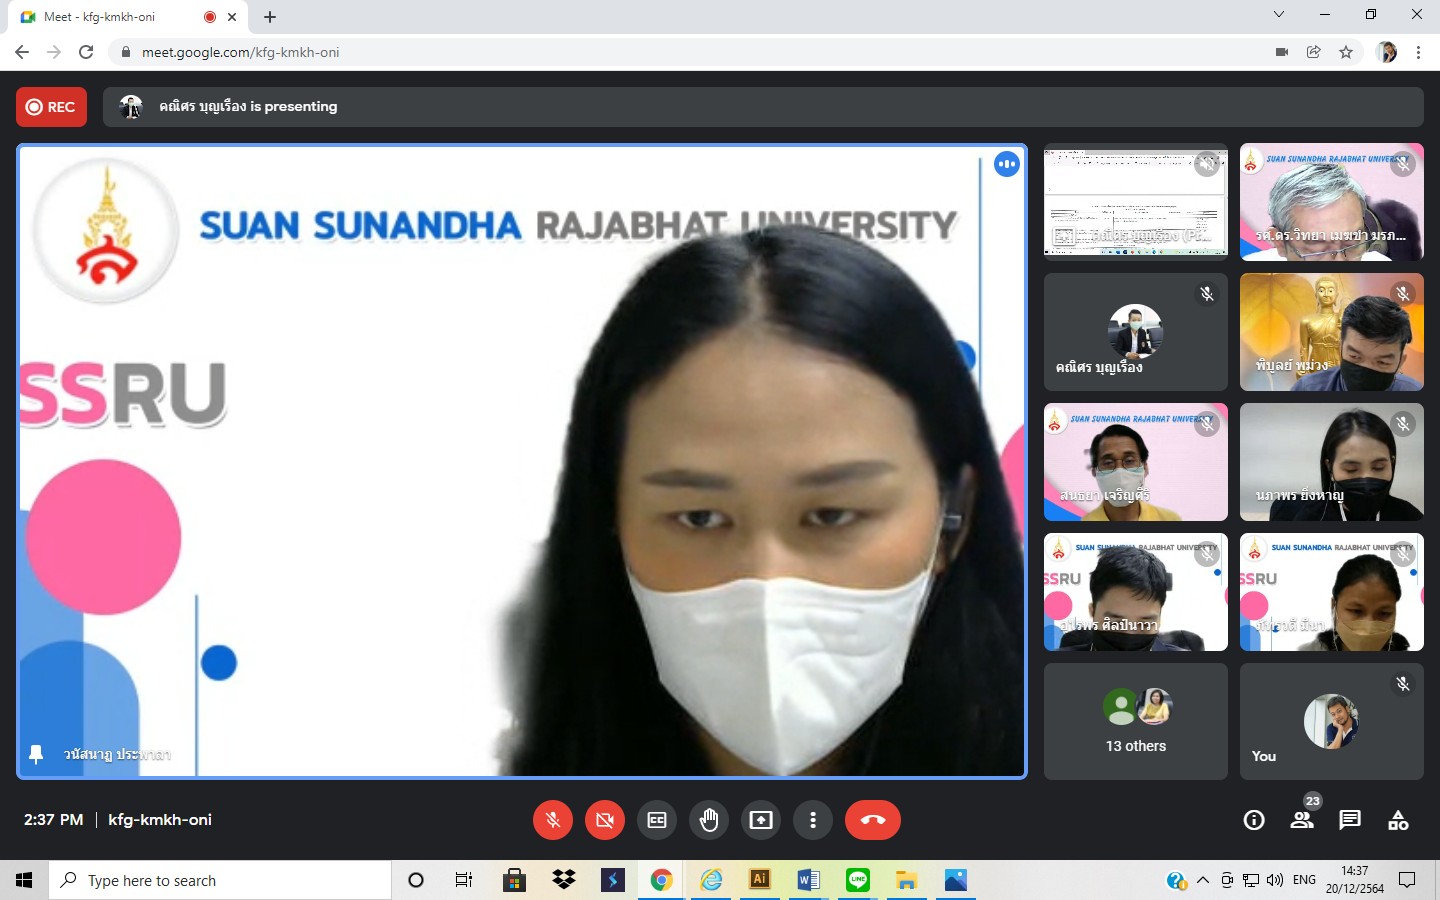Select the shared presentation thumbnail tile
The image size is (1440, 900).
point(1135,202)
